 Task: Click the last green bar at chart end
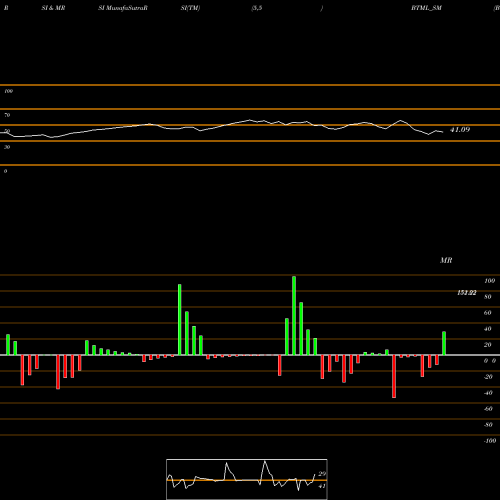[x=444, y=343]
